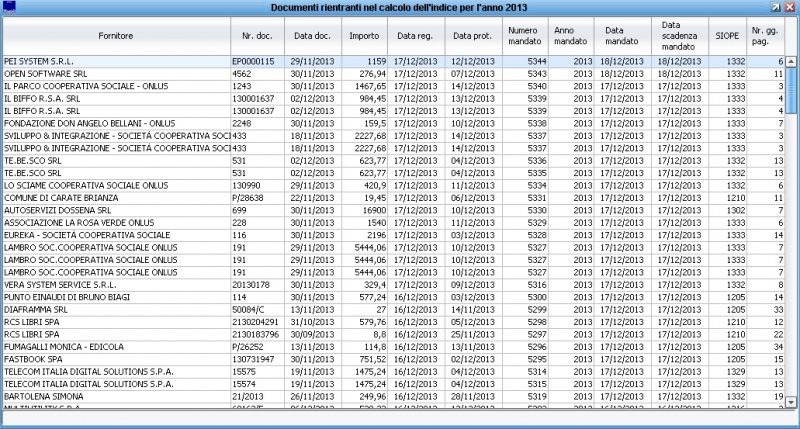Click scrollbar up arrow button

point(791,62)
